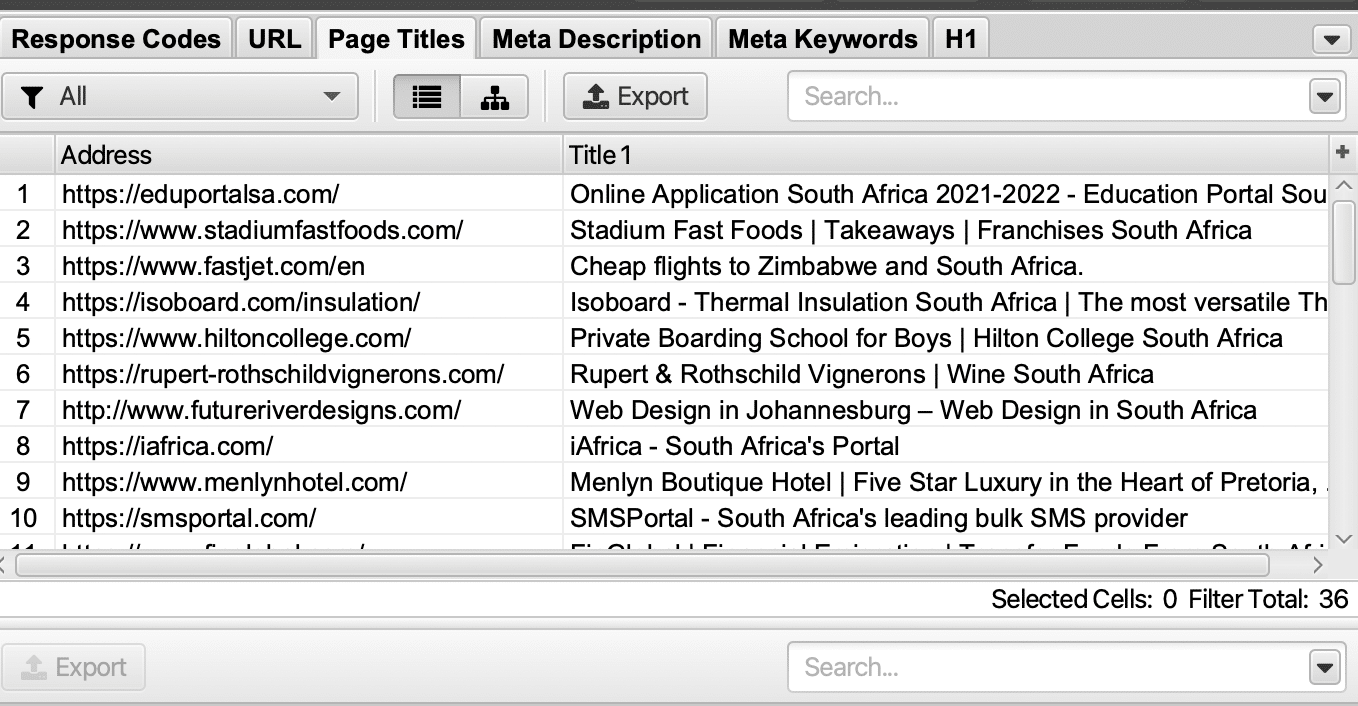Export the page titles list
The image size is (1358, 706).
(x=635, y=97)
